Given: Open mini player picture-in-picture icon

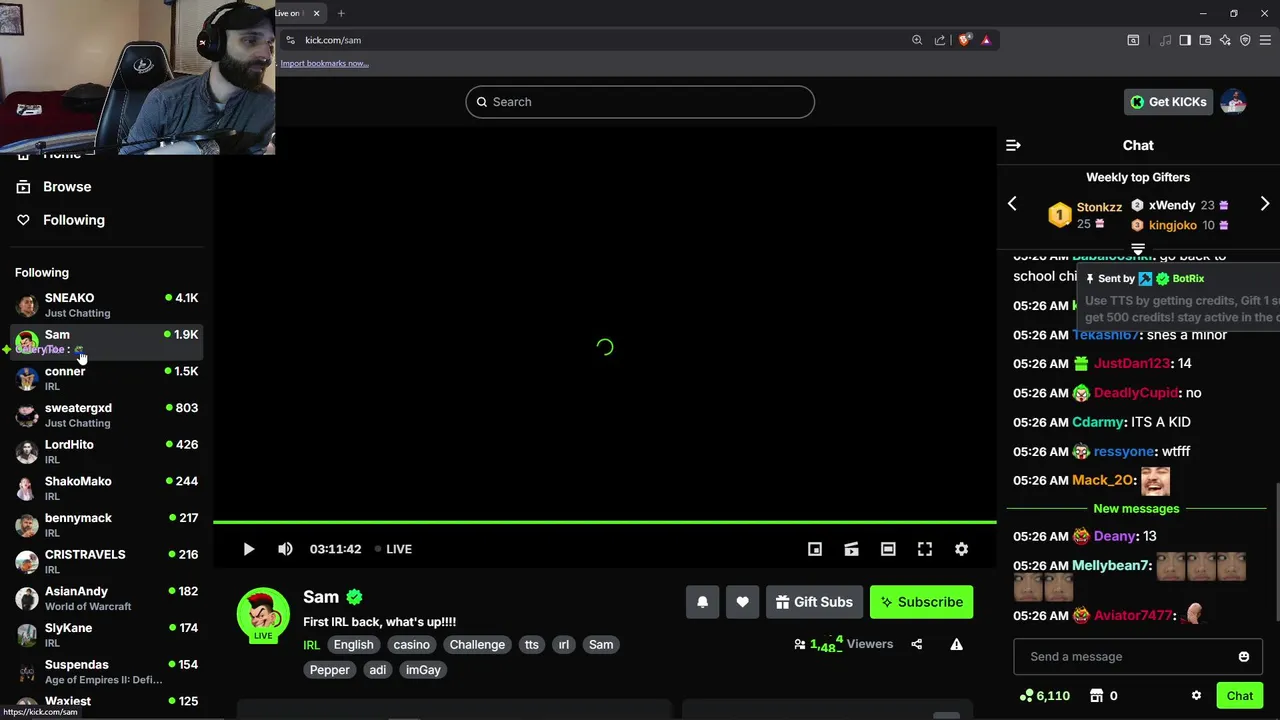Looking at the screenshot, I should 815,549.
